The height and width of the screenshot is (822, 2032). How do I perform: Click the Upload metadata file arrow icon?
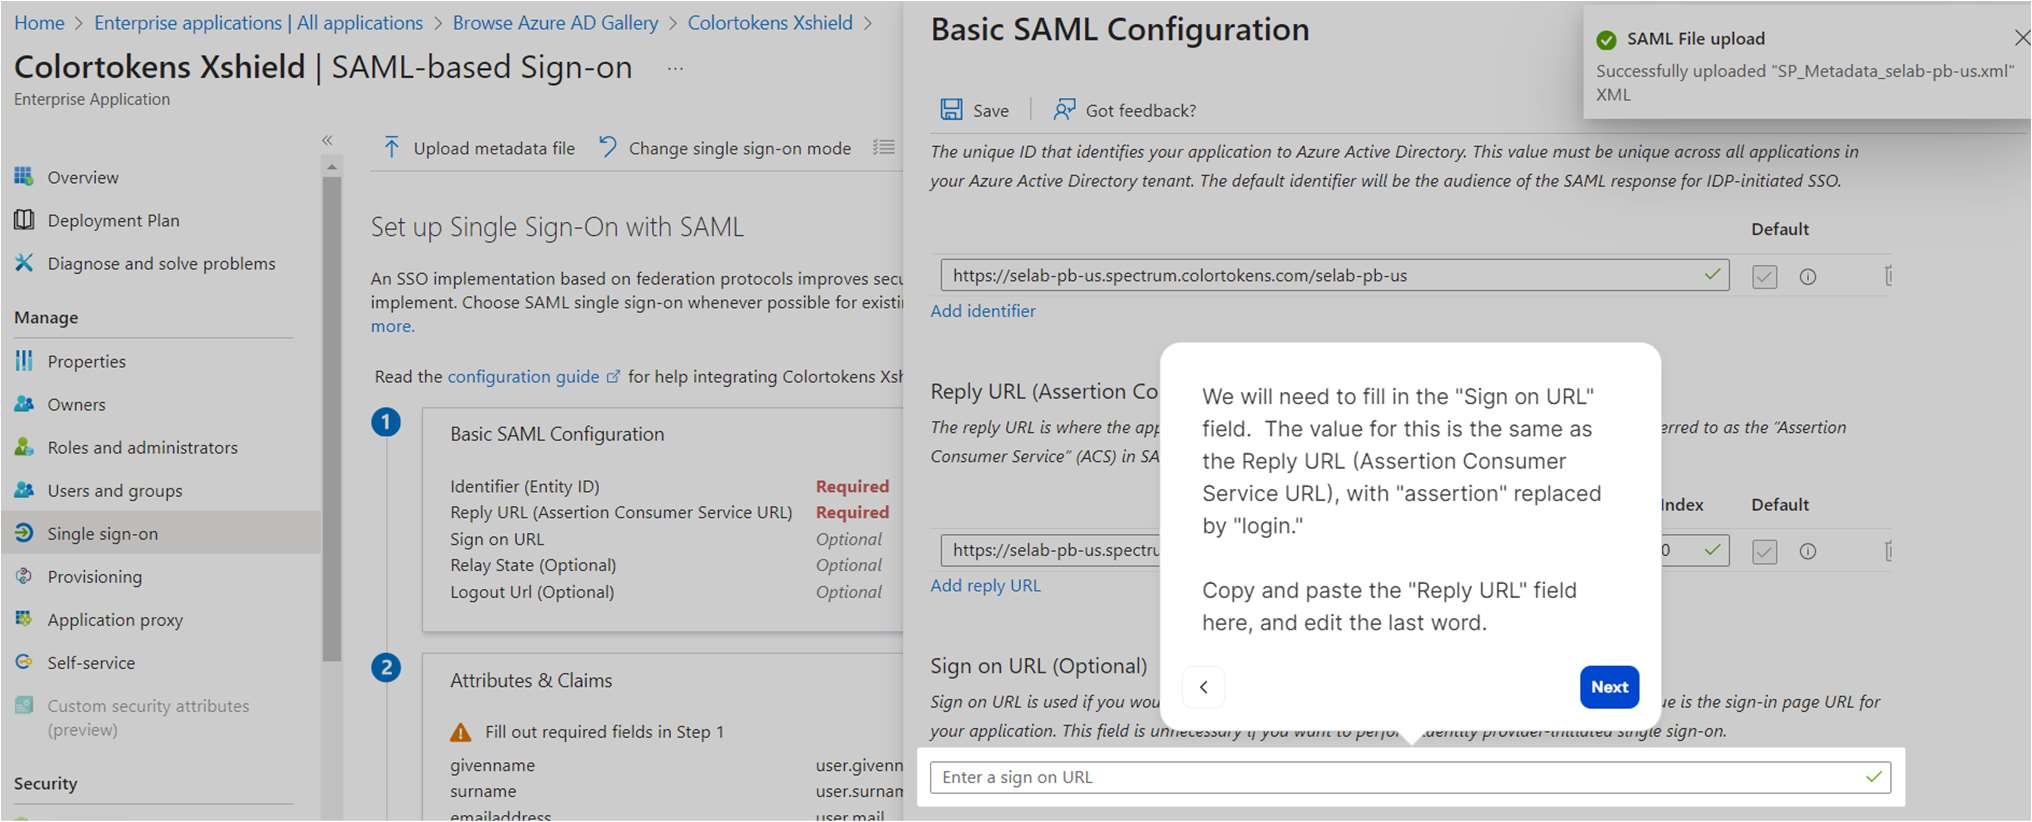point(392,148)
